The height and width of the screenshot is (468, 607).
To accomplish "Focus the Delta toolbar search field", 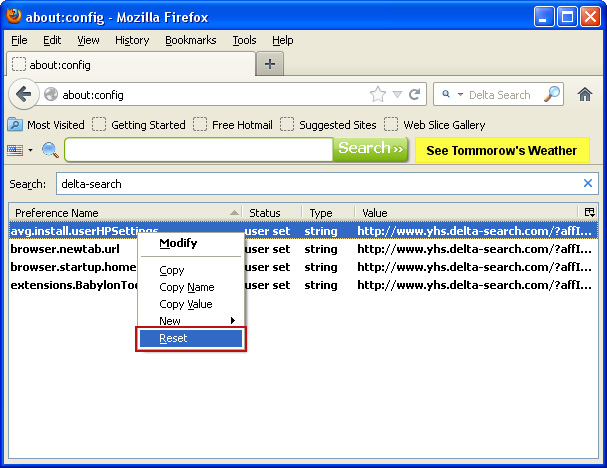I will click(x=199, y=149).
